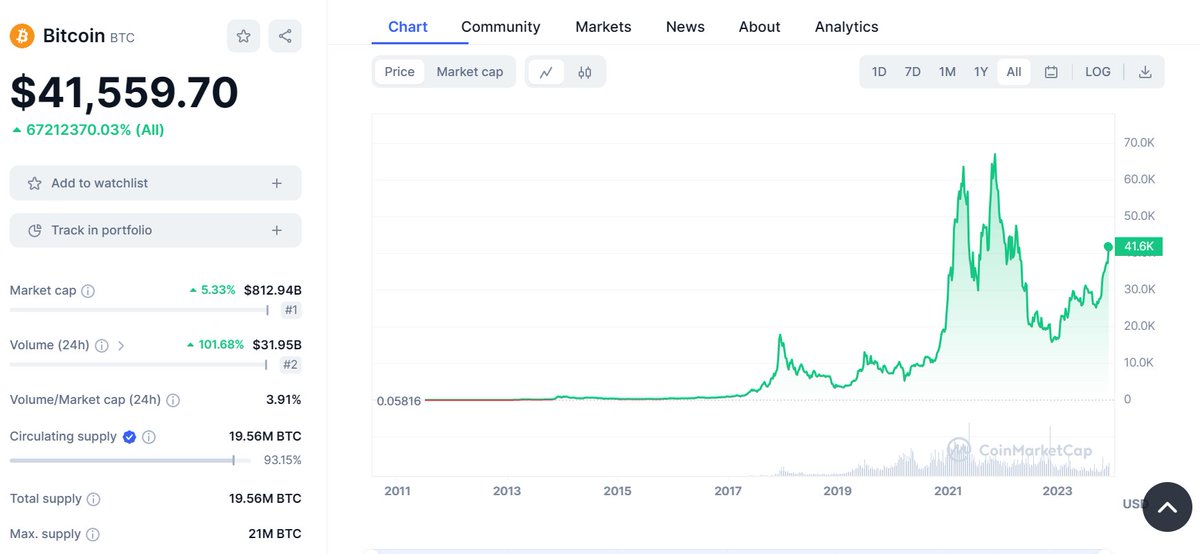Open the share button
Screen dimensions: 1200x554
tap(285, 36)
